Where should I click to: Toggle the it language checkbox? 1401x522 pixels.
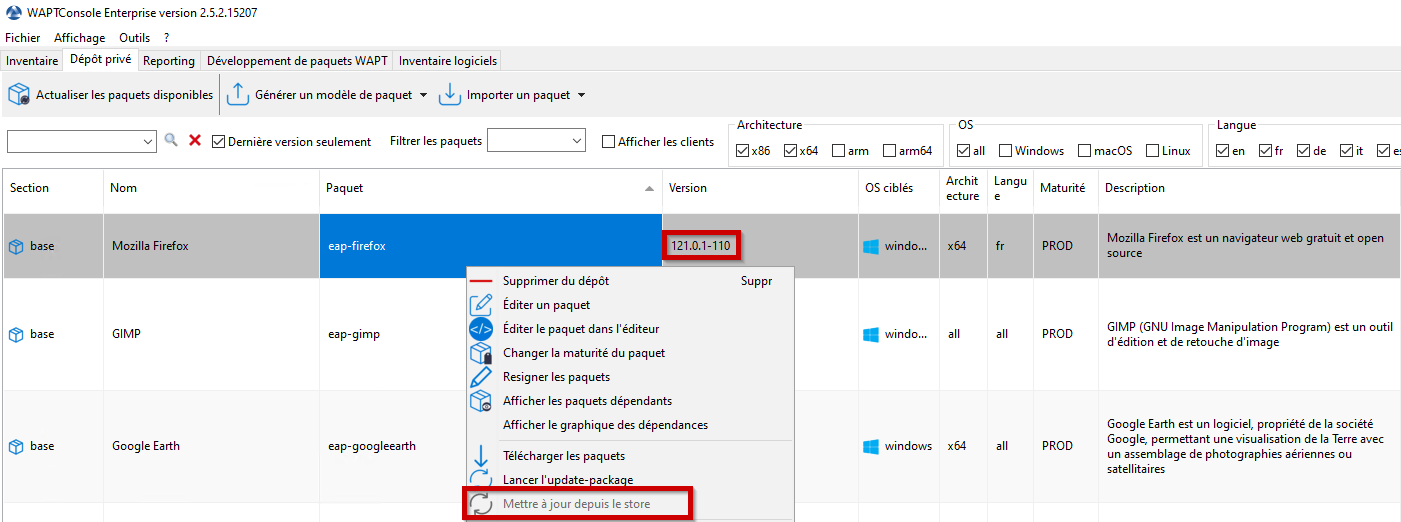tap(1346, 151)
